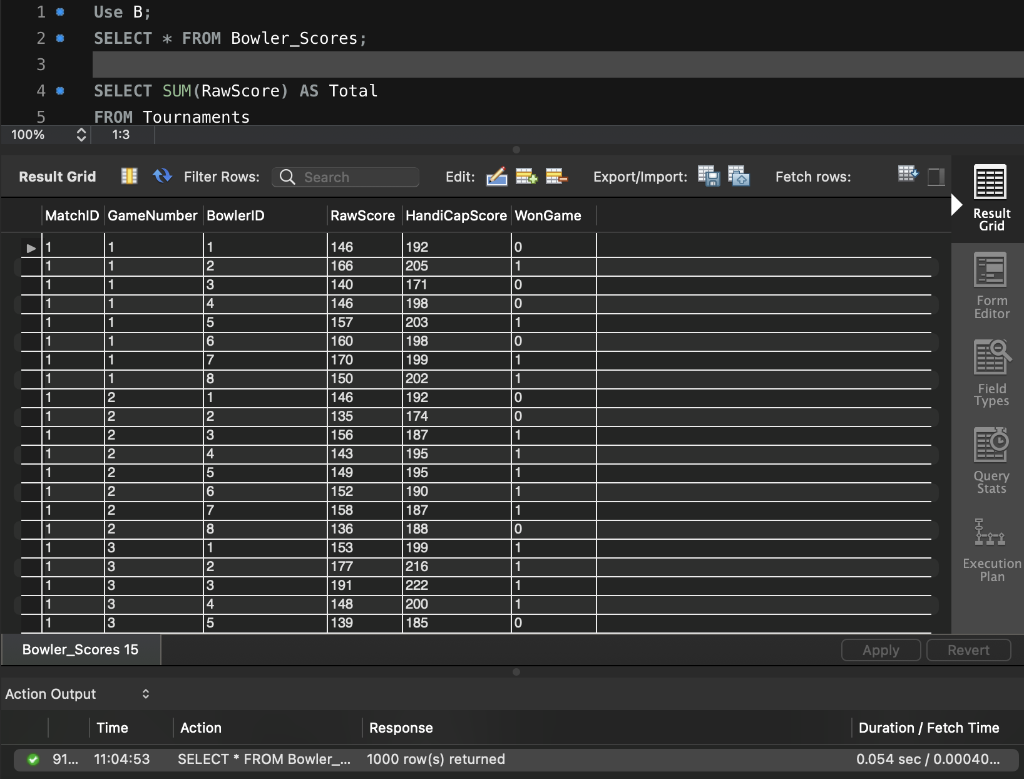Click the insert new row icon
Viewport: 1024px width, 779px height.
[x=527, y=177]
